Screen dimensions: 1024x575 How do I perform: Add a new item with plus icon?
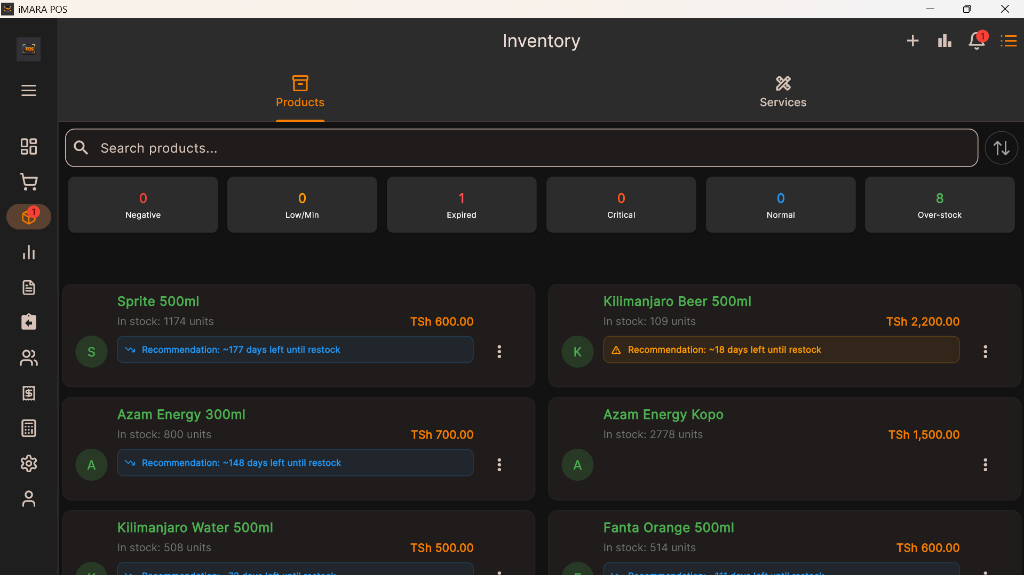[x=912, y=41]
